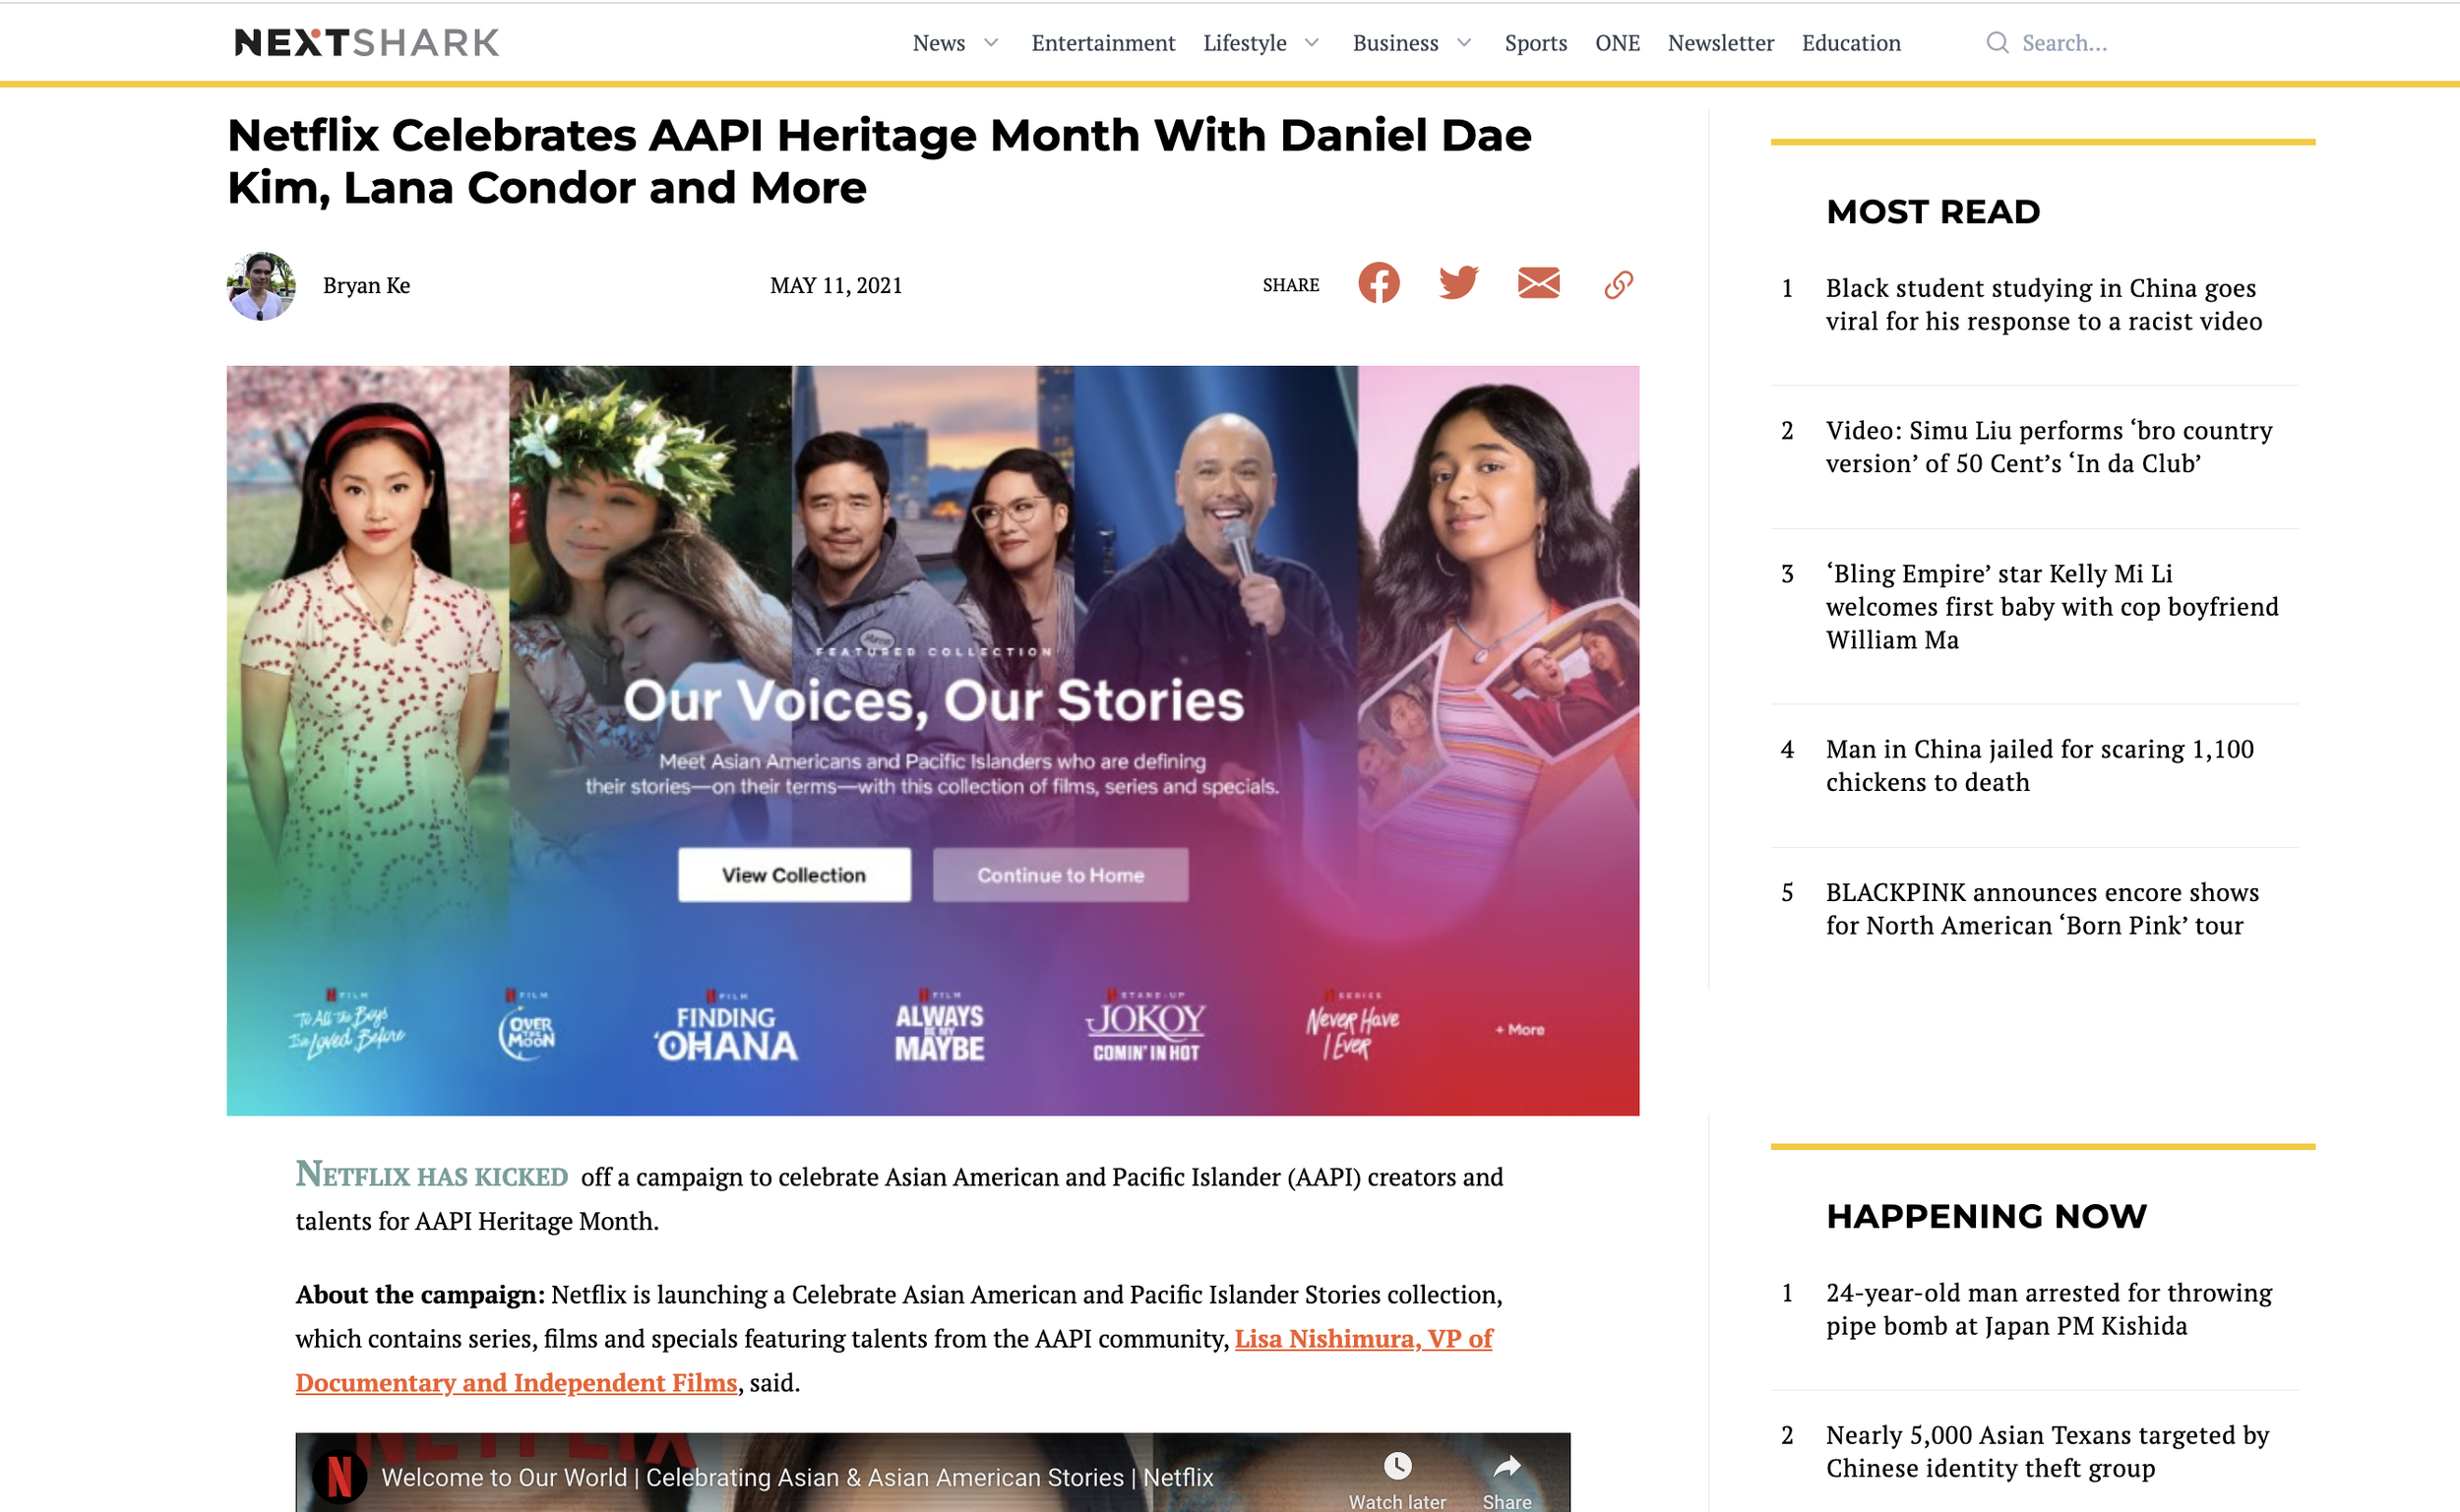Click the article headline
Viewport: 2460px width, 1512px height.
point(879,162)
